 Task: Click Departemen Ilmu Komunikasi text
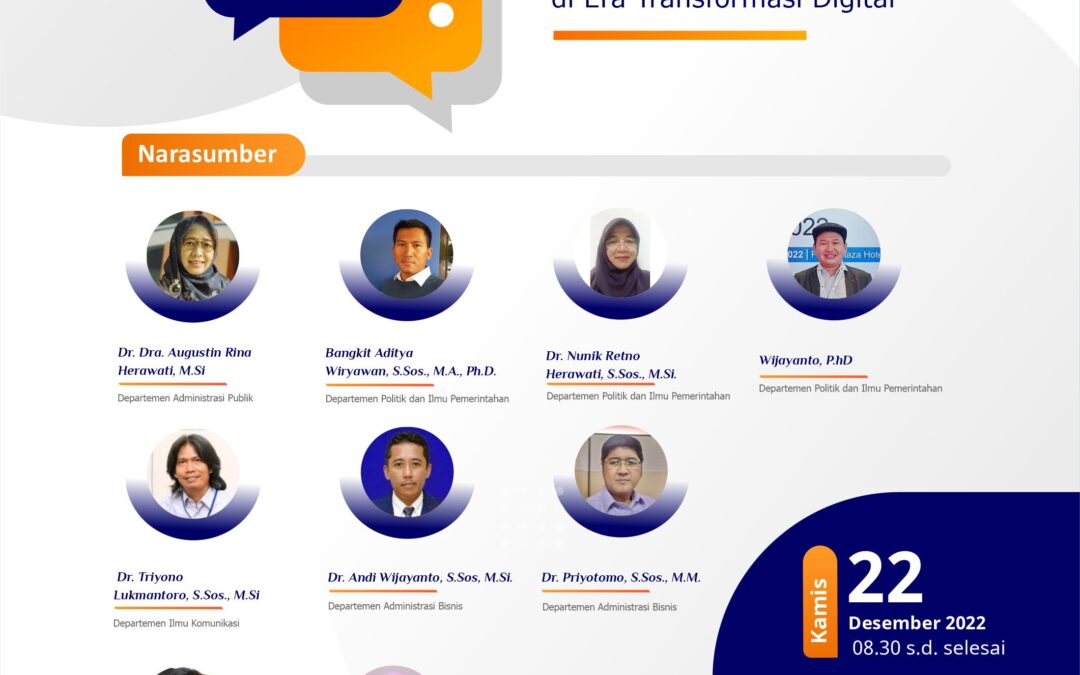176,623
